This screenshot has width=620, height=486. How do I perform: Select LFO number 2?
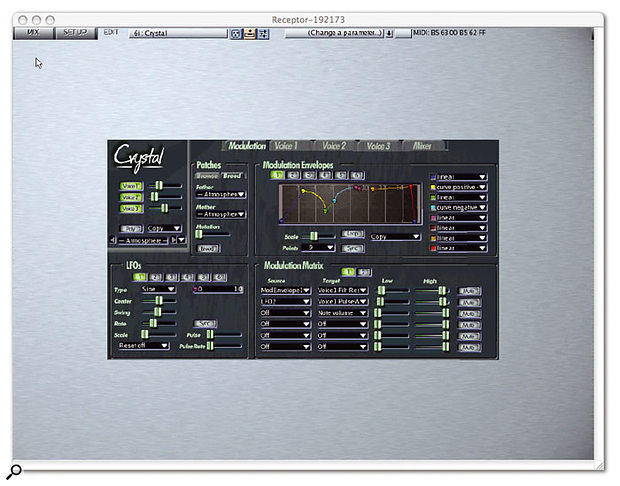click(156, 277)
